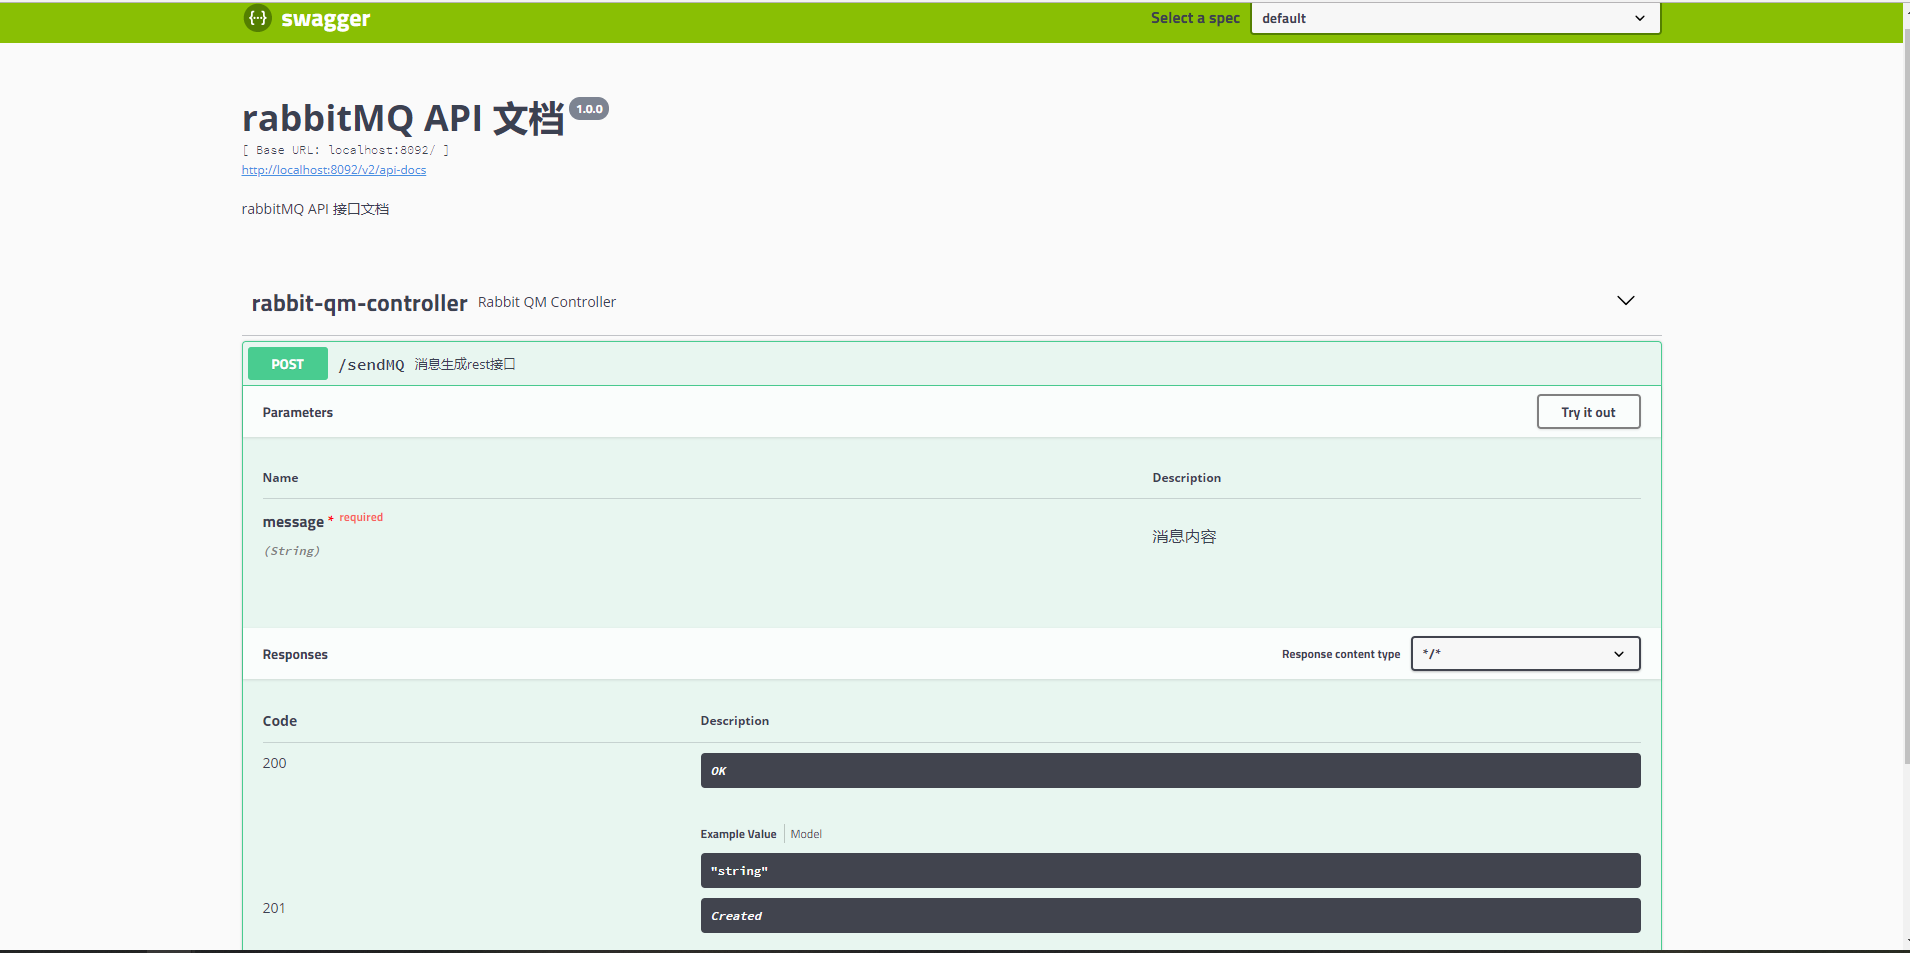Click the Swagger logo icon
The height and width of the screenshot is (953, 1910).
258,18
